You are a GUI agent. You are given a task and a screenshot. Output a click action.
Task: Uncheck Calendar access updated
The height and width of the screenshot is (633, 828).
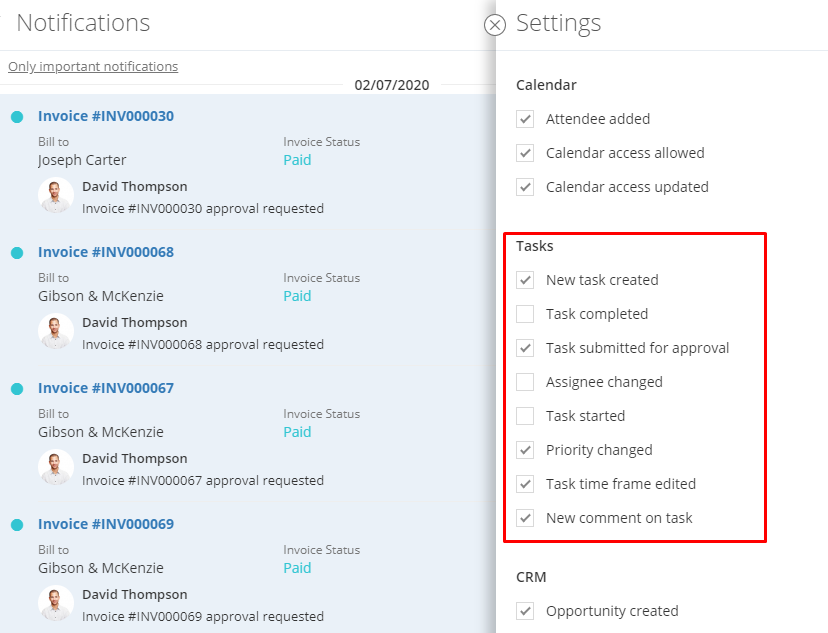coord(525,187)
